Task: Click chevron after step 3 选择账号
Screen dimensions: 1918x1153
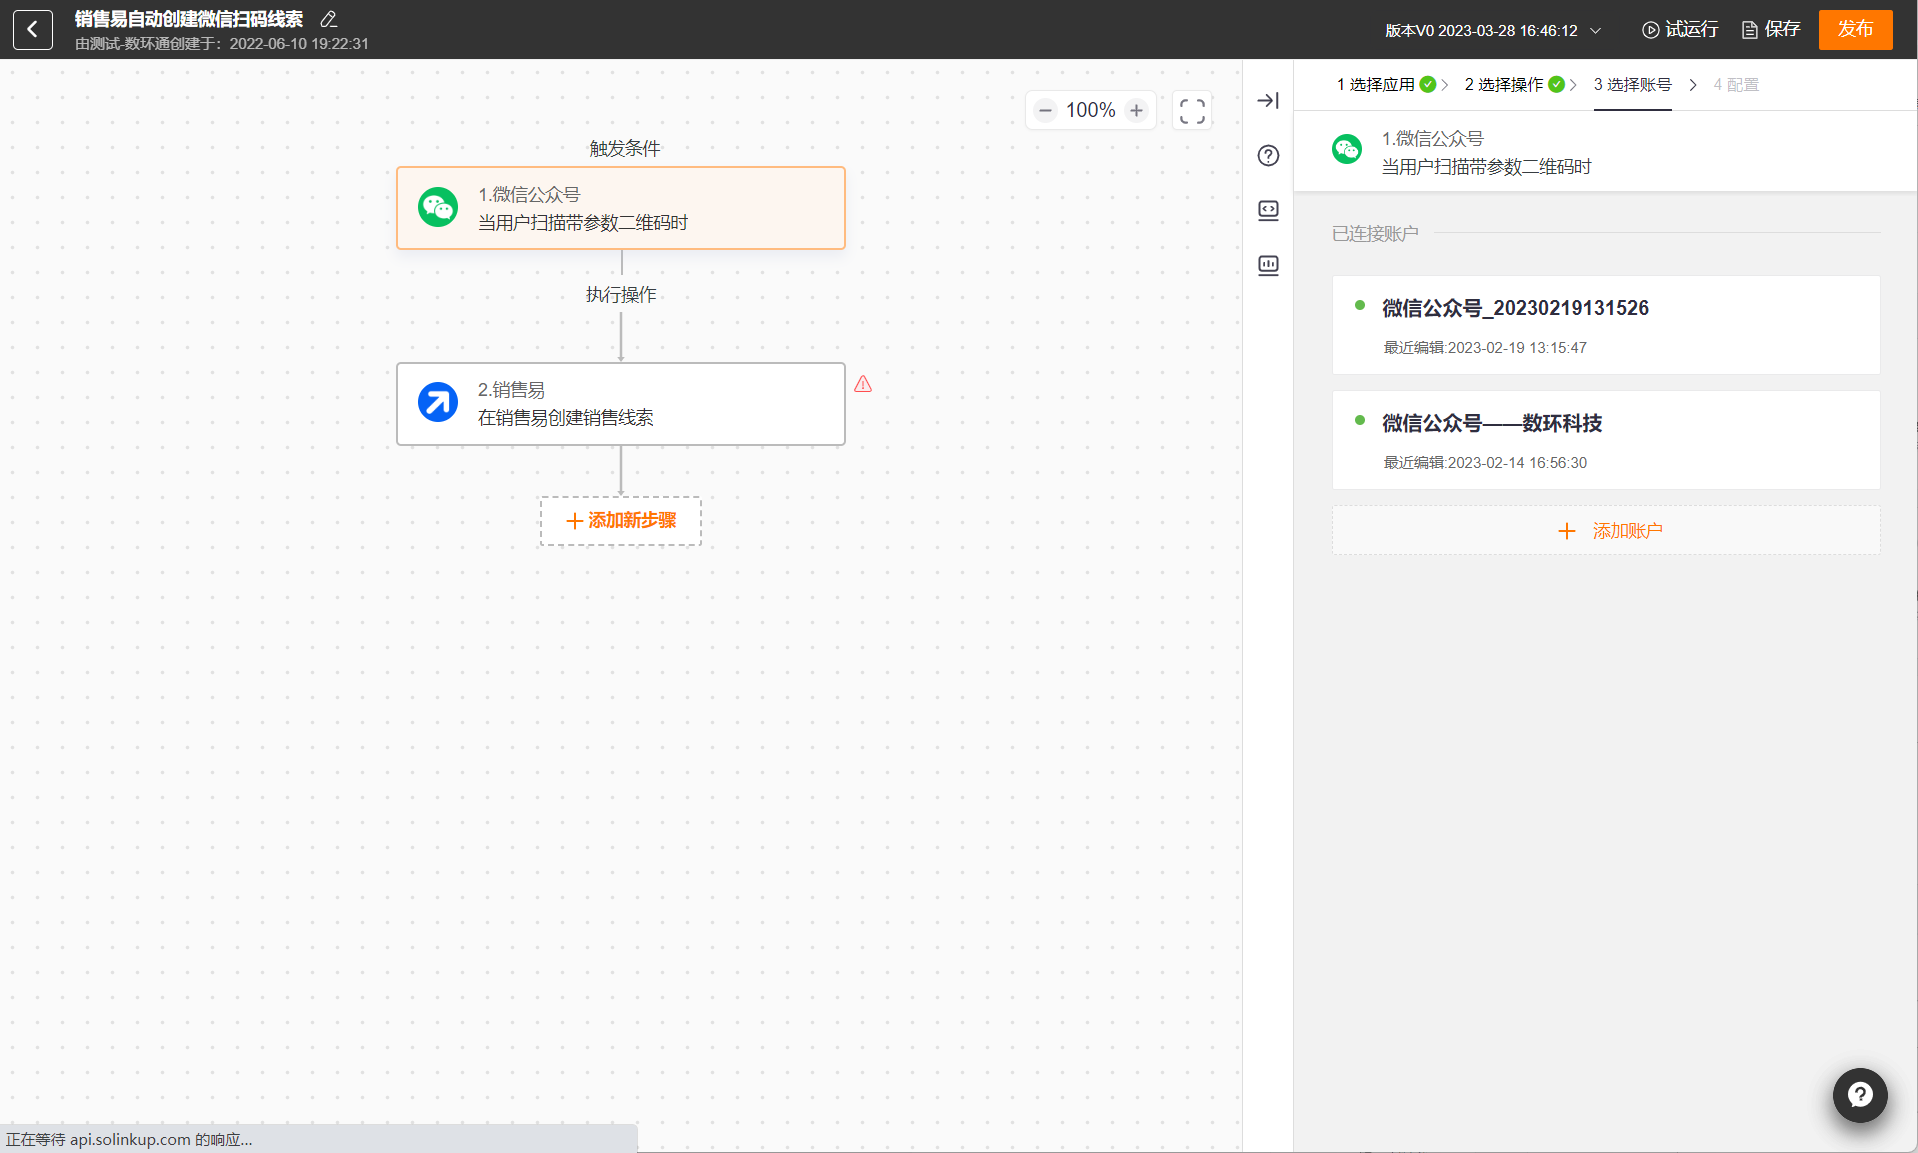Action: tap(1693, 85)
